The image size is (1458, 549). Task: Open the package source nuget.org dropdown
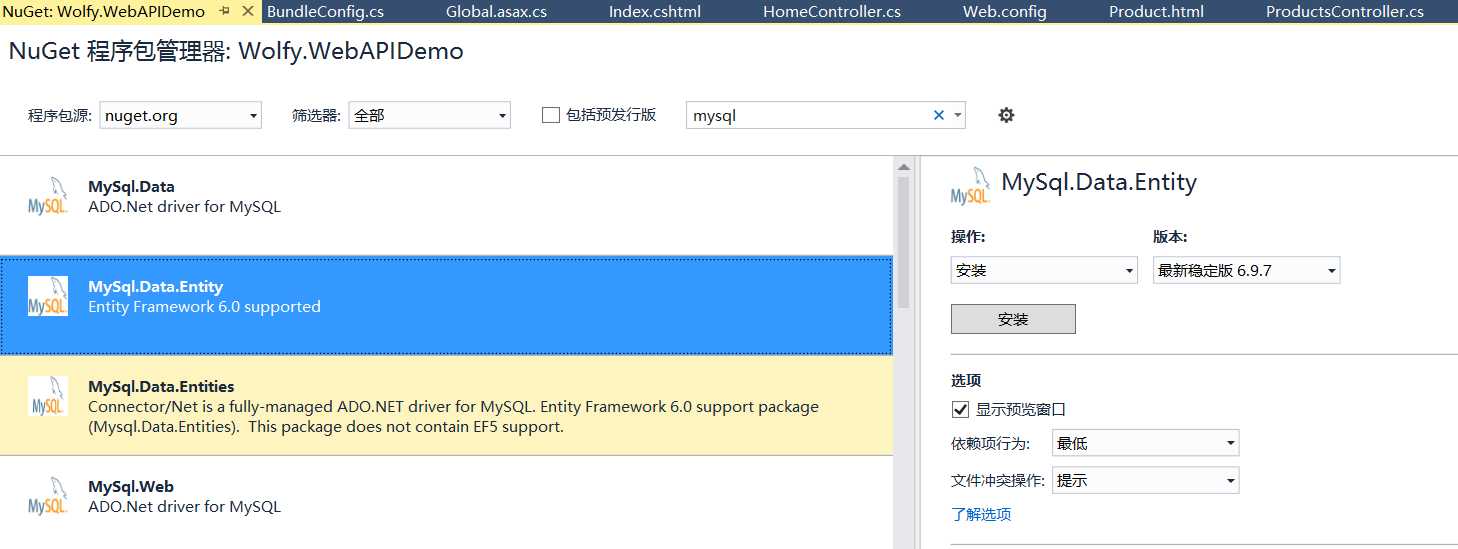(180, 115)
